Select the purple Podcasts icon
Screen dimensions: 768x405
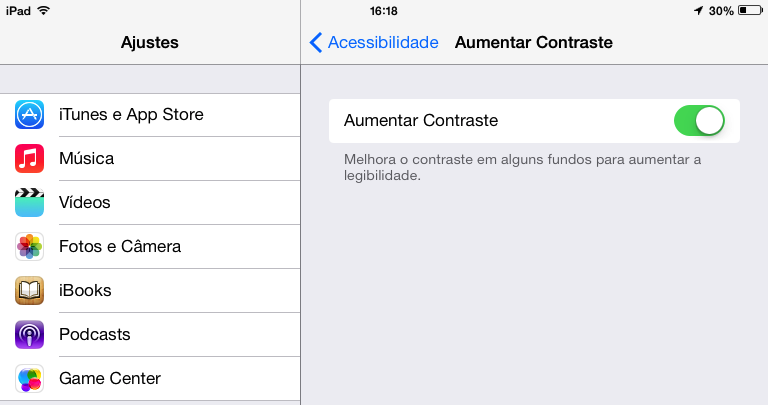point(29,334)
